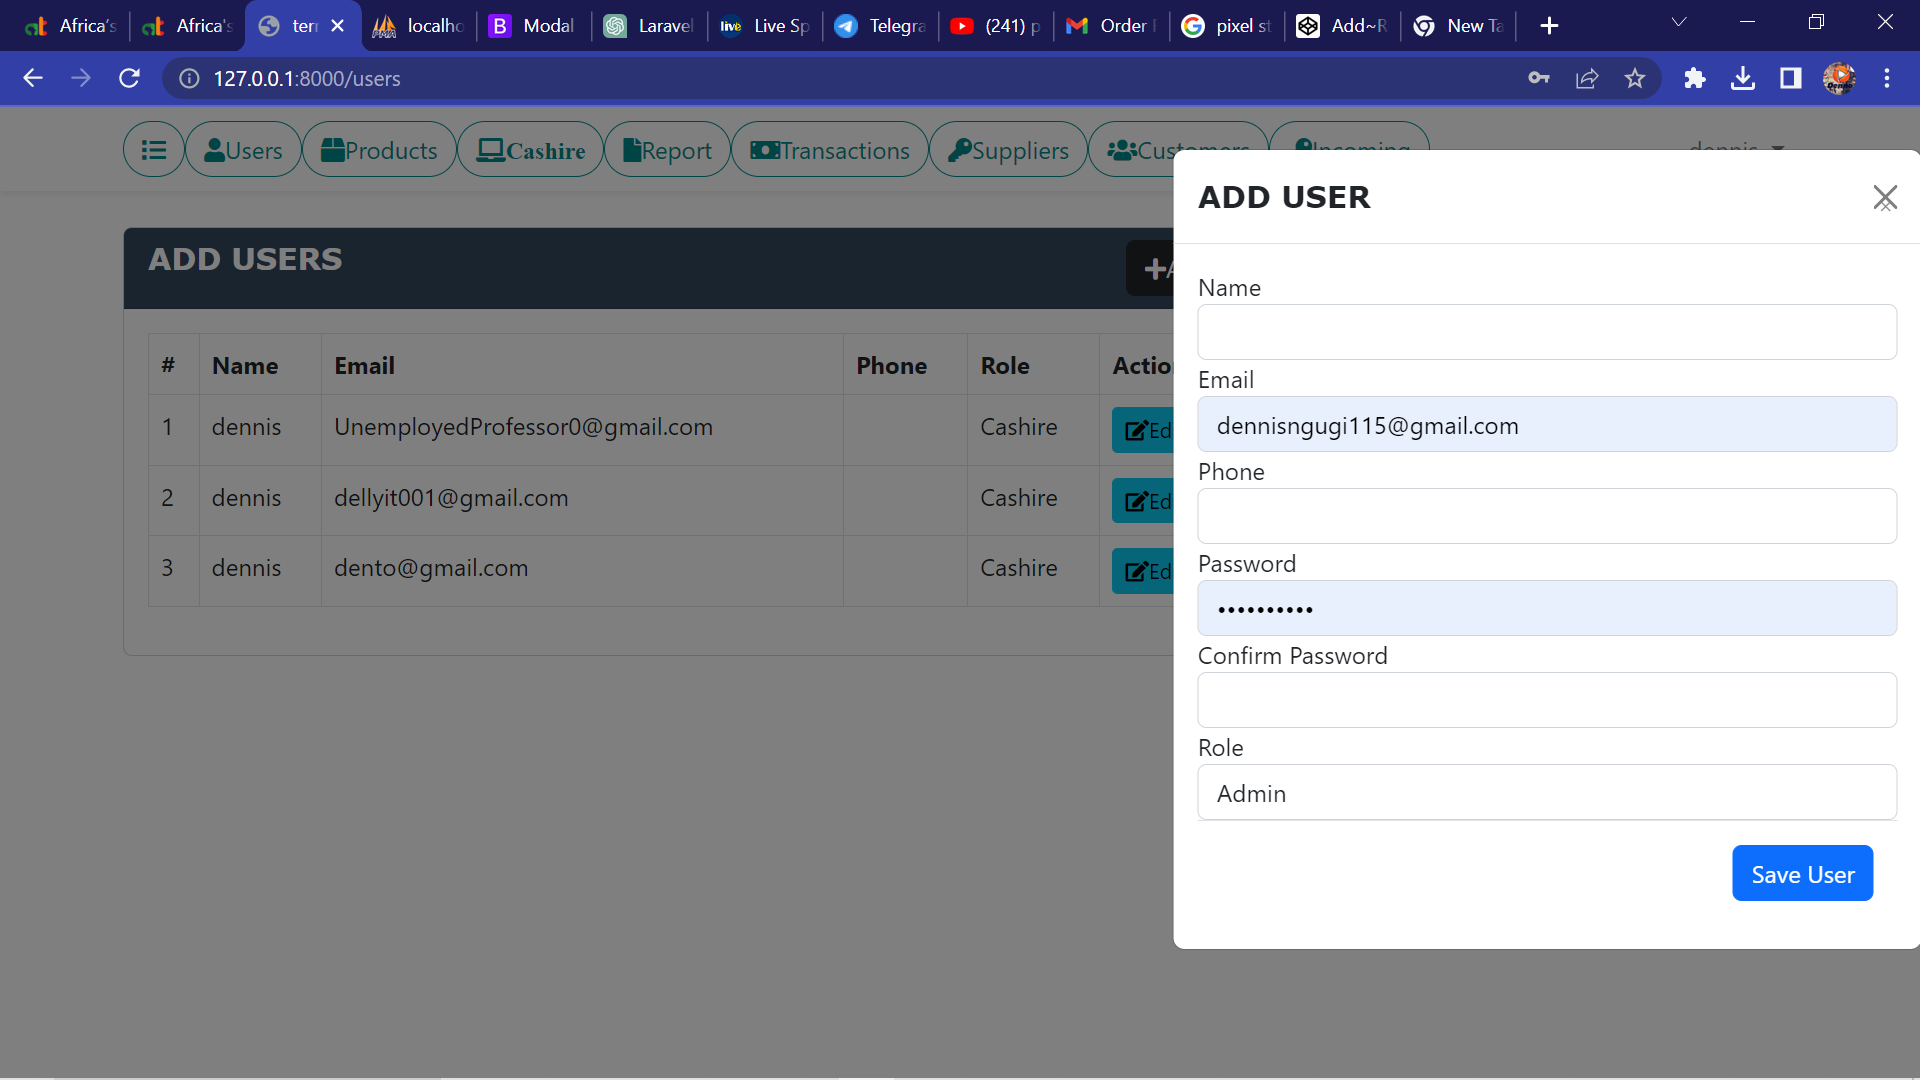This screenshot has width=1920, height=1080.
Task: Close the current active tab
Action: tap(338, 26)
